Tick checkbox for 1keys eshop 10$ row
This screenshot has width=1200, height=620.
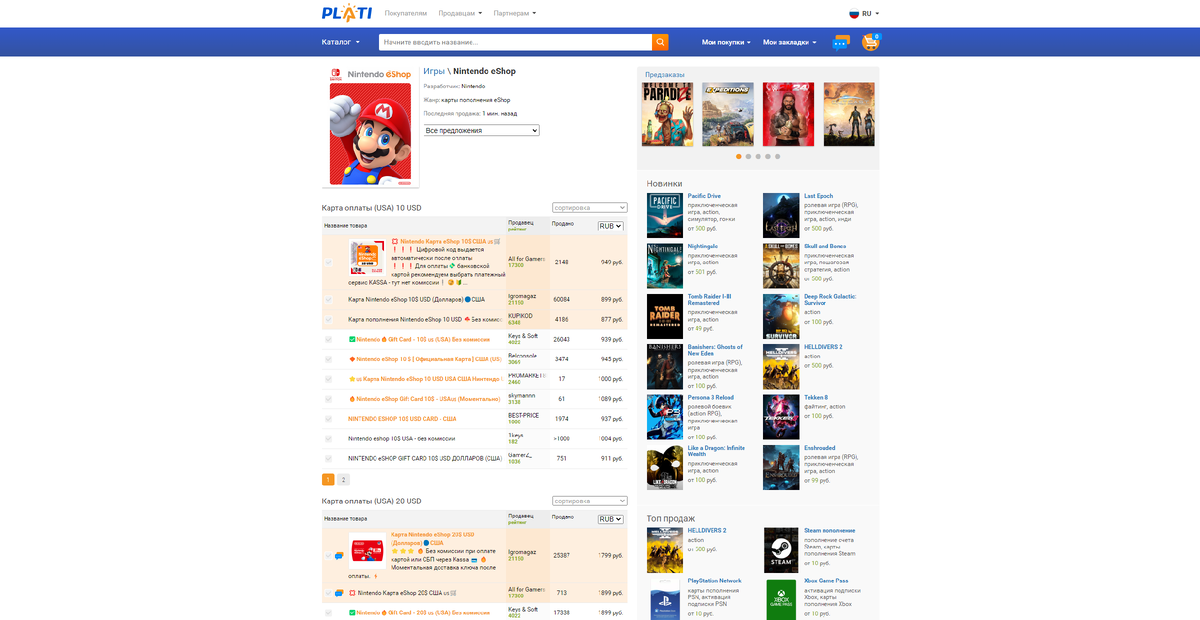[x=328, y=439]
